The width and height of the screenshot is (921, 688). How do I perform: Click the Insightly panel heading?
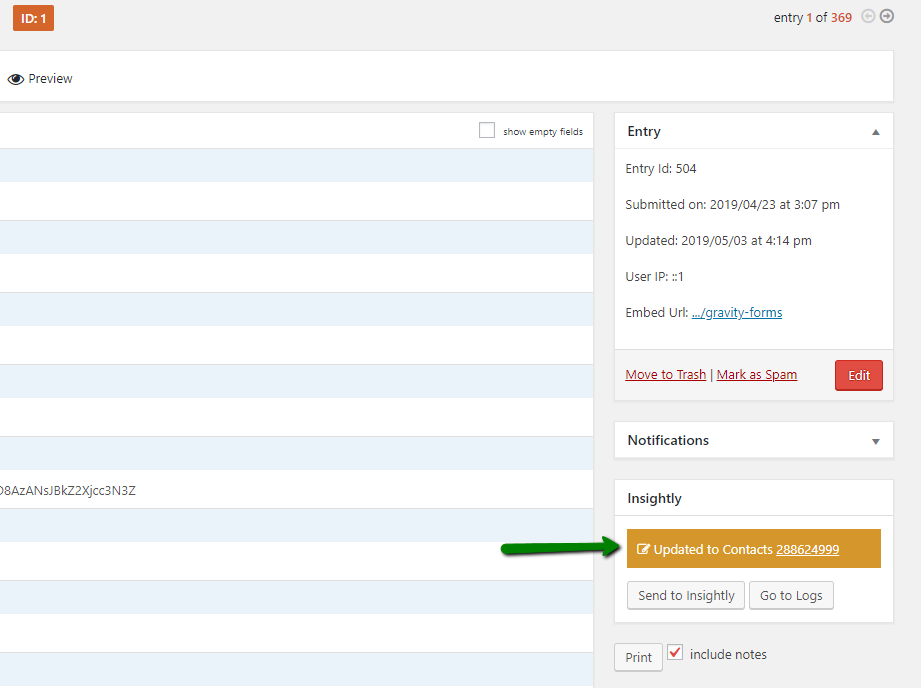click(654, 499)
